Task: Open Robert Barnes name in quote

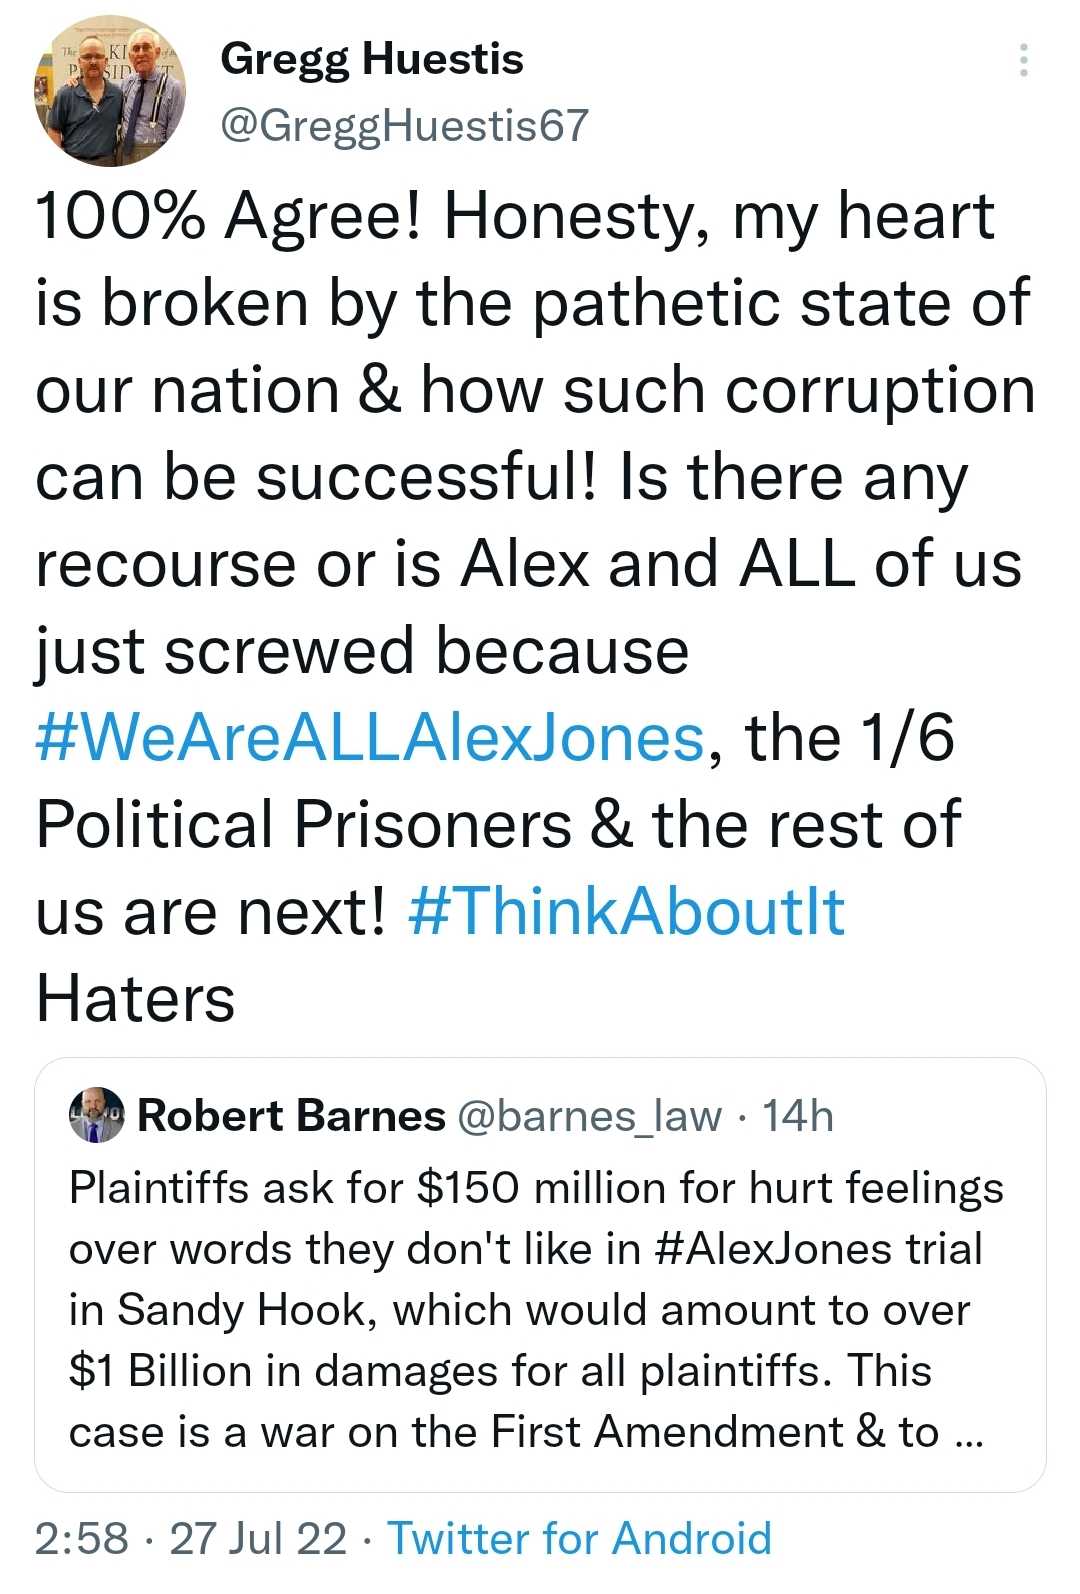Action: coord(291,1115)
